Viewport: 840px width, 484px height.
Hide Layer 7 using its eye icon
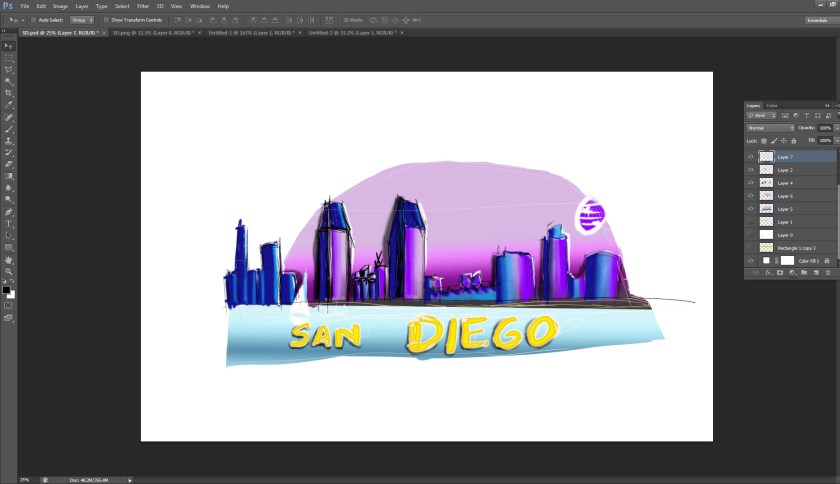point(751,157)
